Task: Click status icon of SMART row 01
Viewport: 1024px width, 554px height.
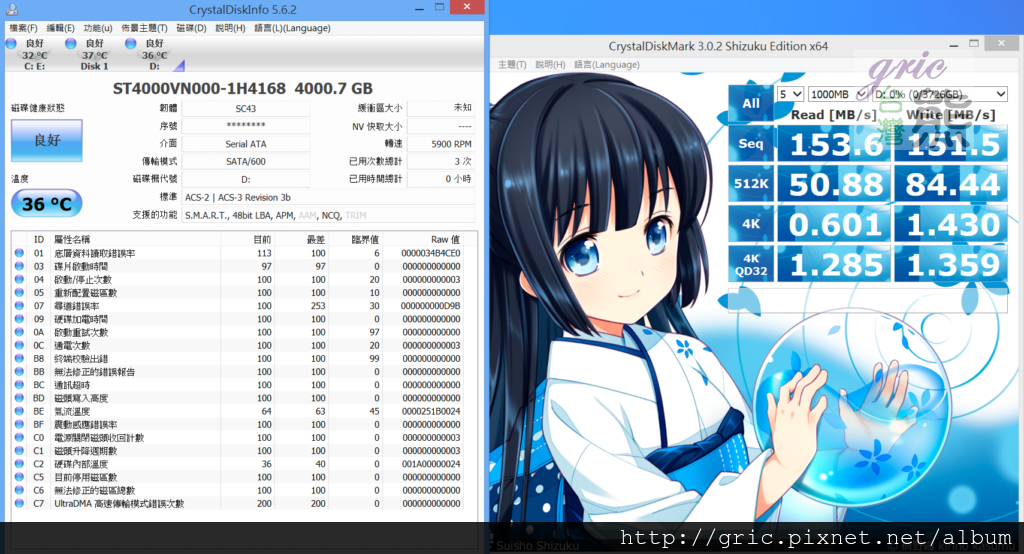Action: pos(19,253)
